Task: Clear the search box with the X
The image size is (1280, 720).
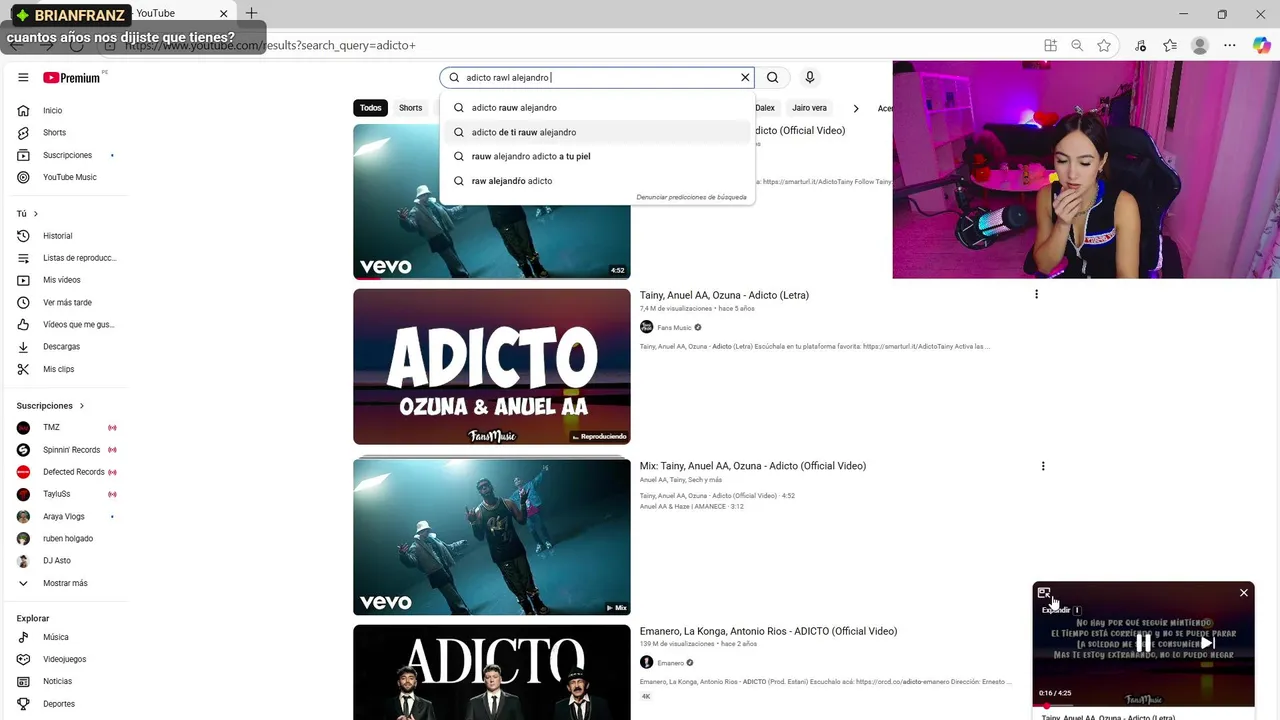Action: (745, 77)
